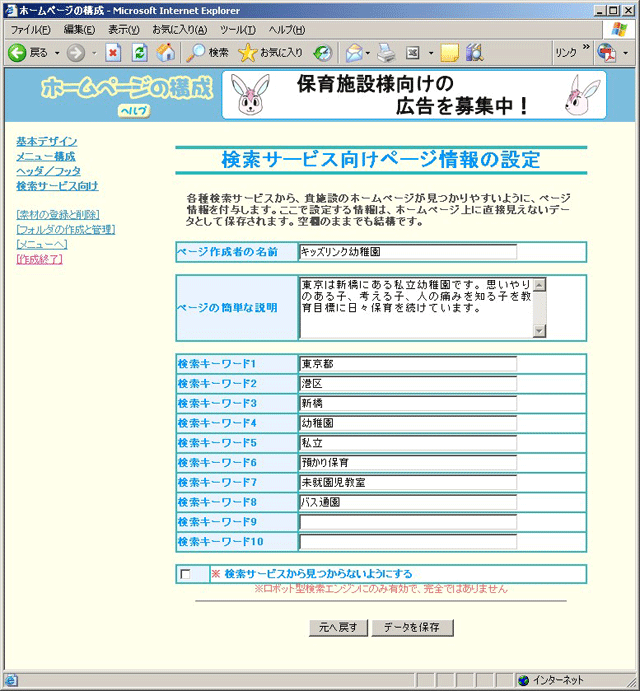The height and width of the screenshot is (691, 640).
Task: Open the Edit button dropdown arrow
Action: pos(431,53)
